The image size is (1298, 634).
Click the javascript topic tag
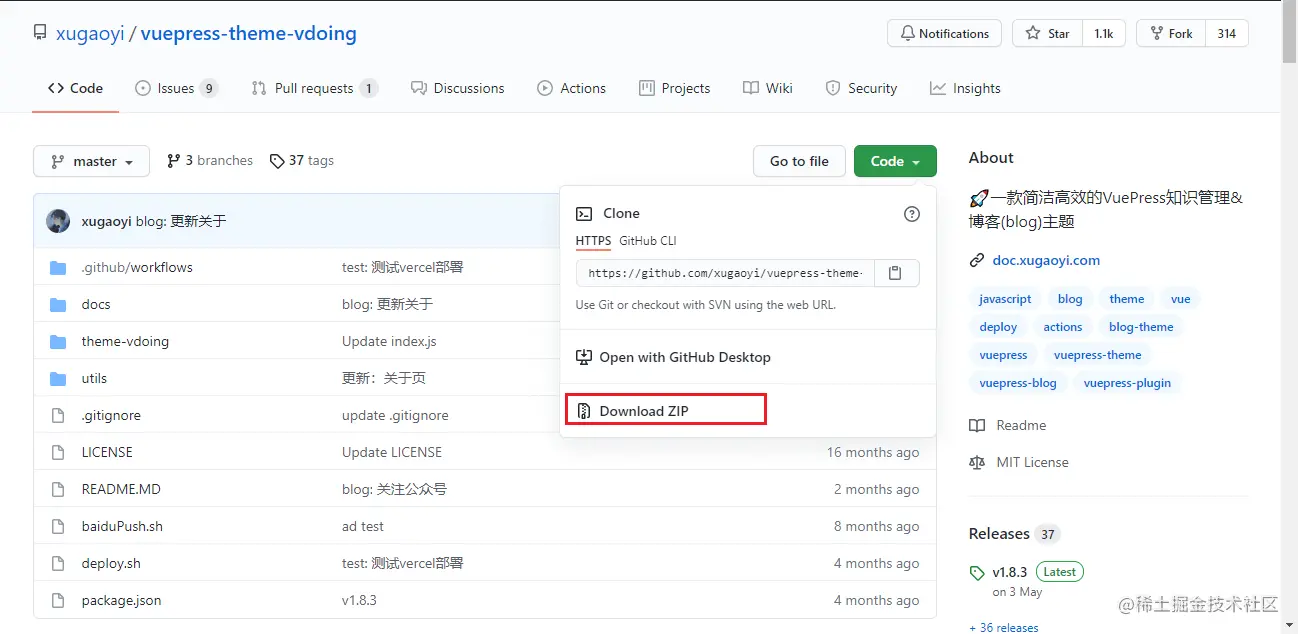(1005, 299)
